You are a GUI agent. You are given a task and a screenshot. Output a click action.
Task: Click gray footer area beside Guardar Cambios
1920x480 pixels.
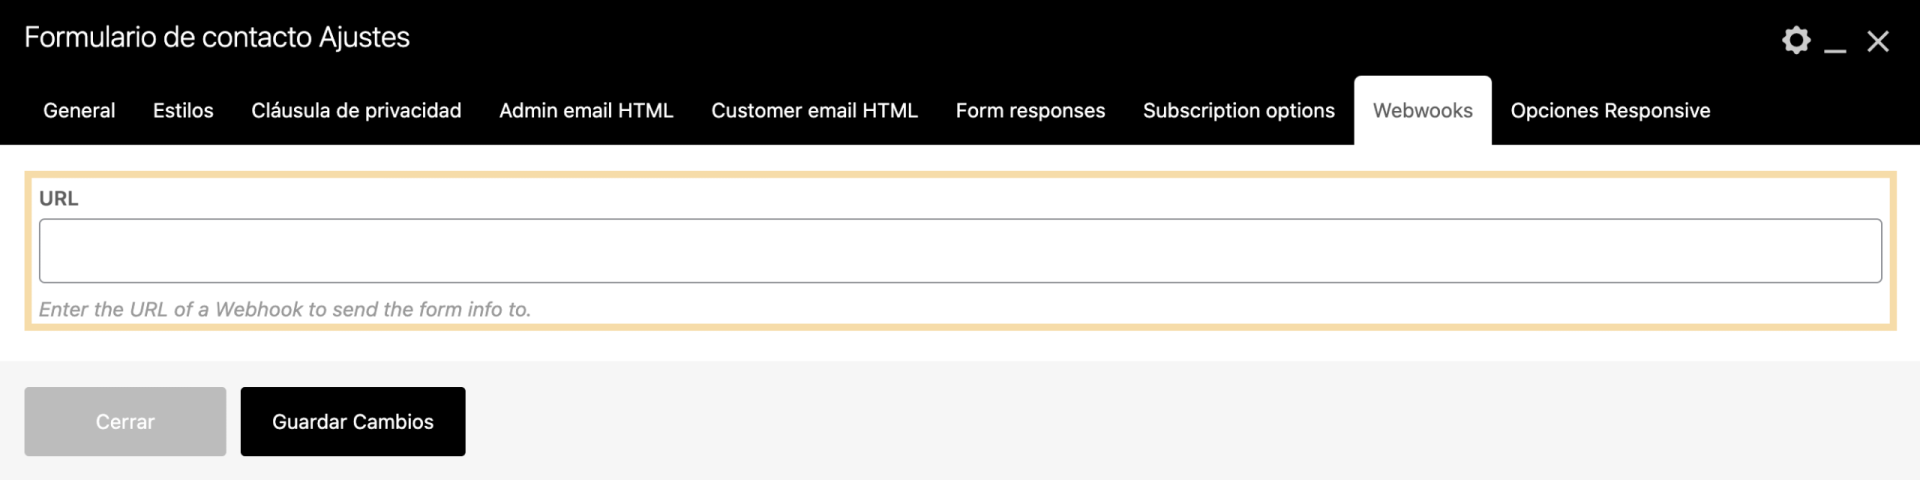pyautogui.click(x=1100, y=422)
